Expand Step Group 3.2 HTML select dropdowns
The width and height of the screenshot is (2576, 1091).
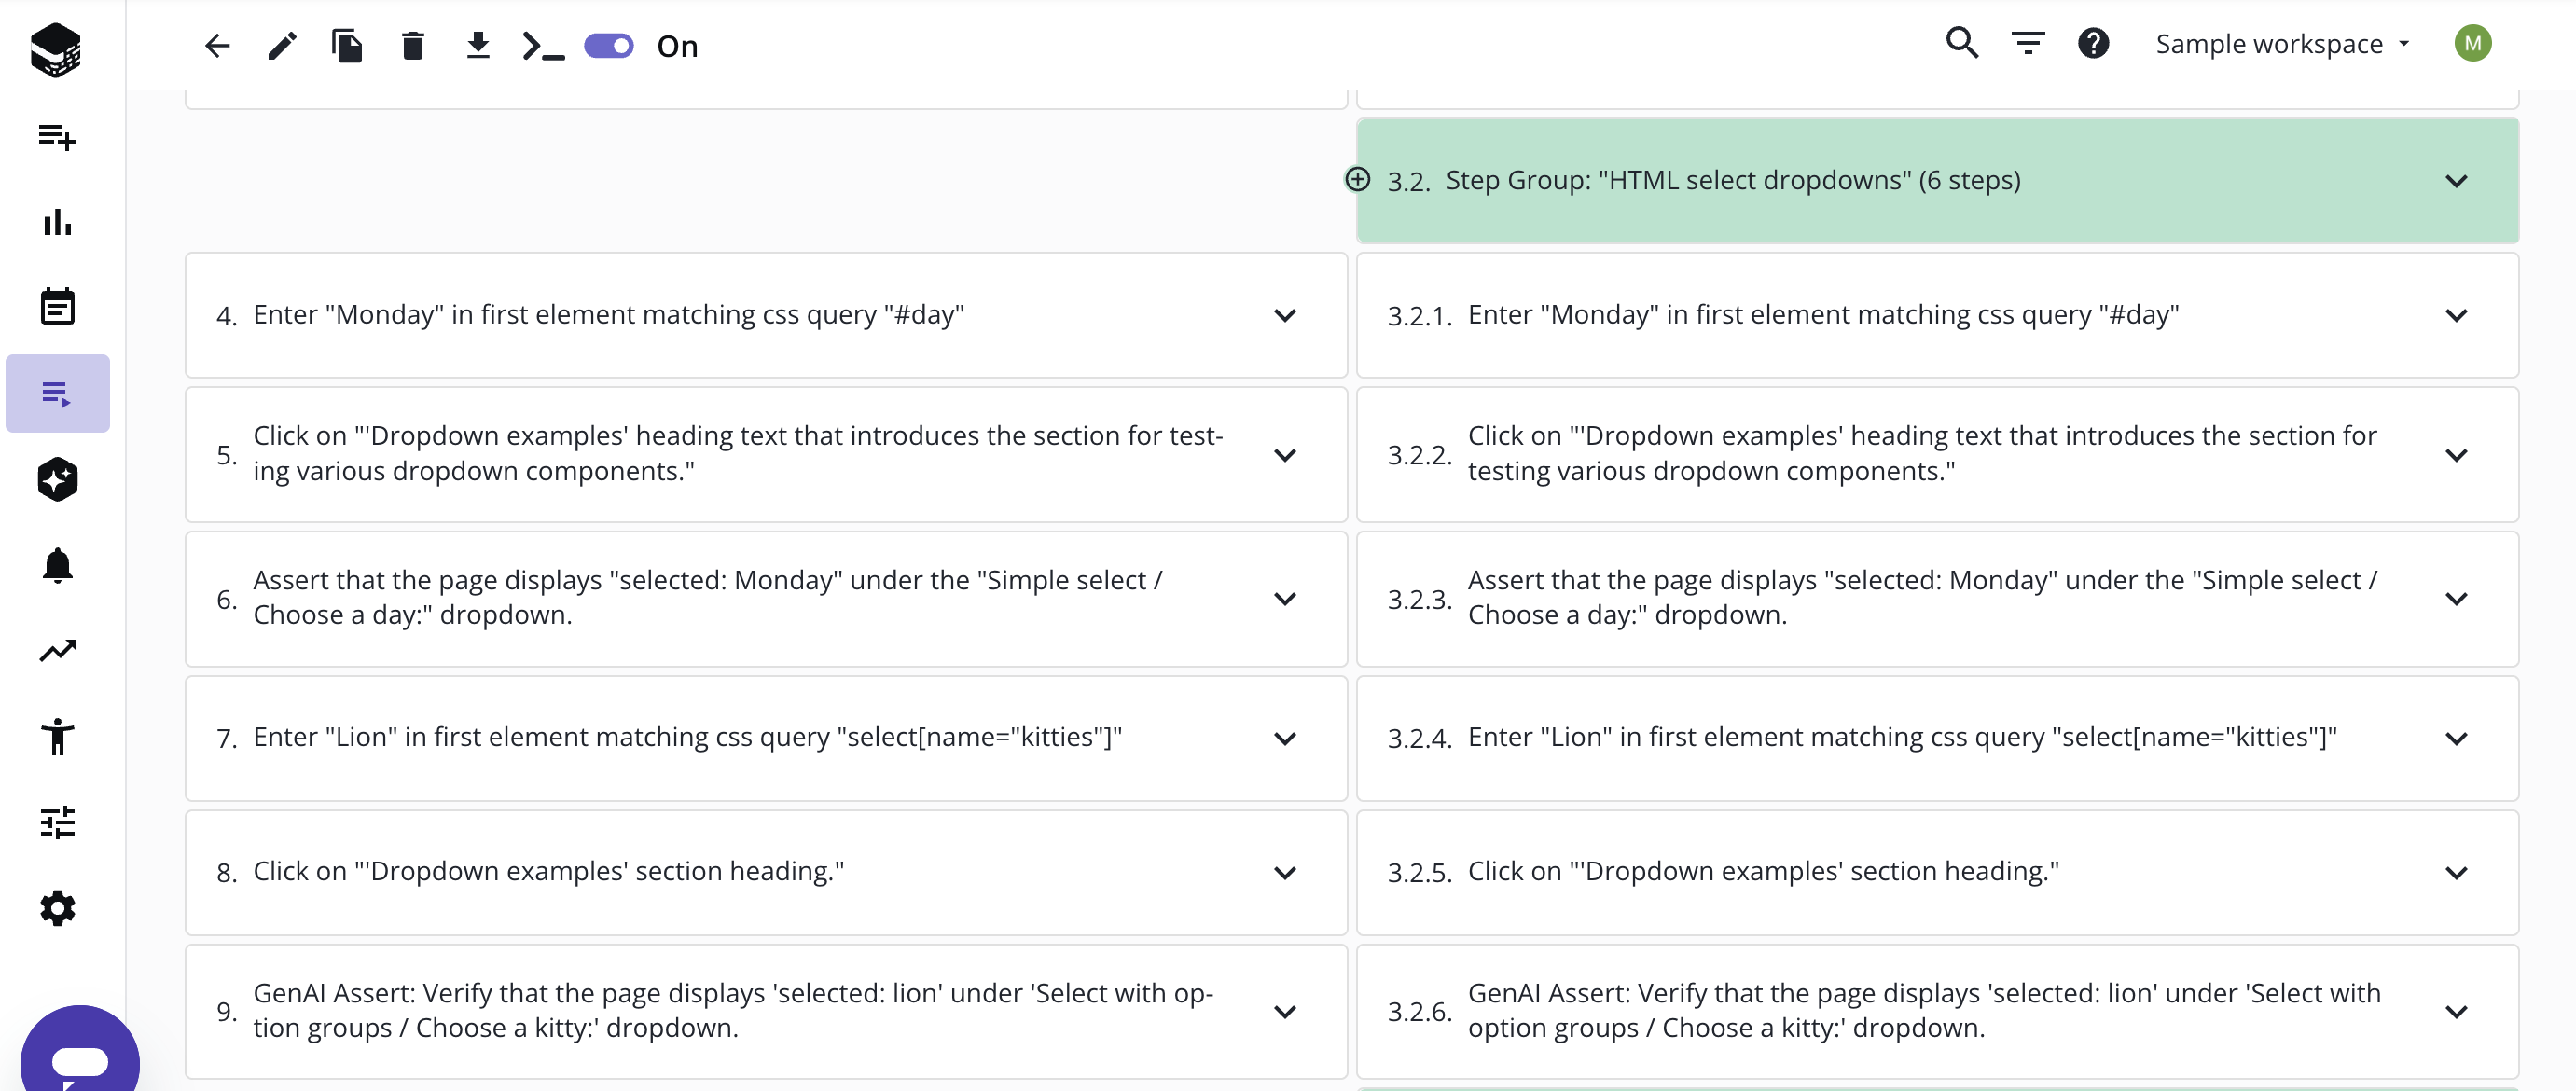pyautogui.click(x=2456, y=181)
